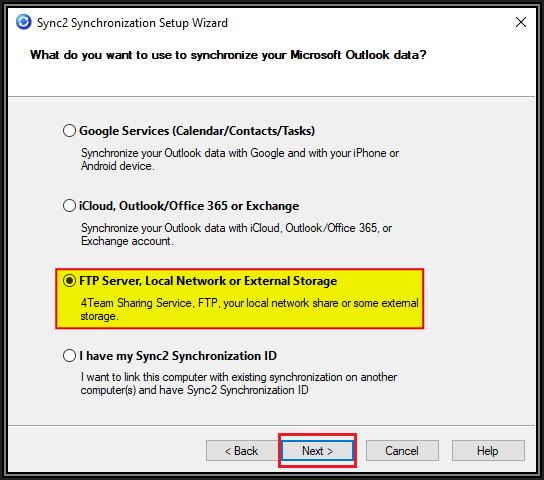Screen dimensions: 544x480
Task: Open Help for this wizard
Action: click(x=488, y=451)
